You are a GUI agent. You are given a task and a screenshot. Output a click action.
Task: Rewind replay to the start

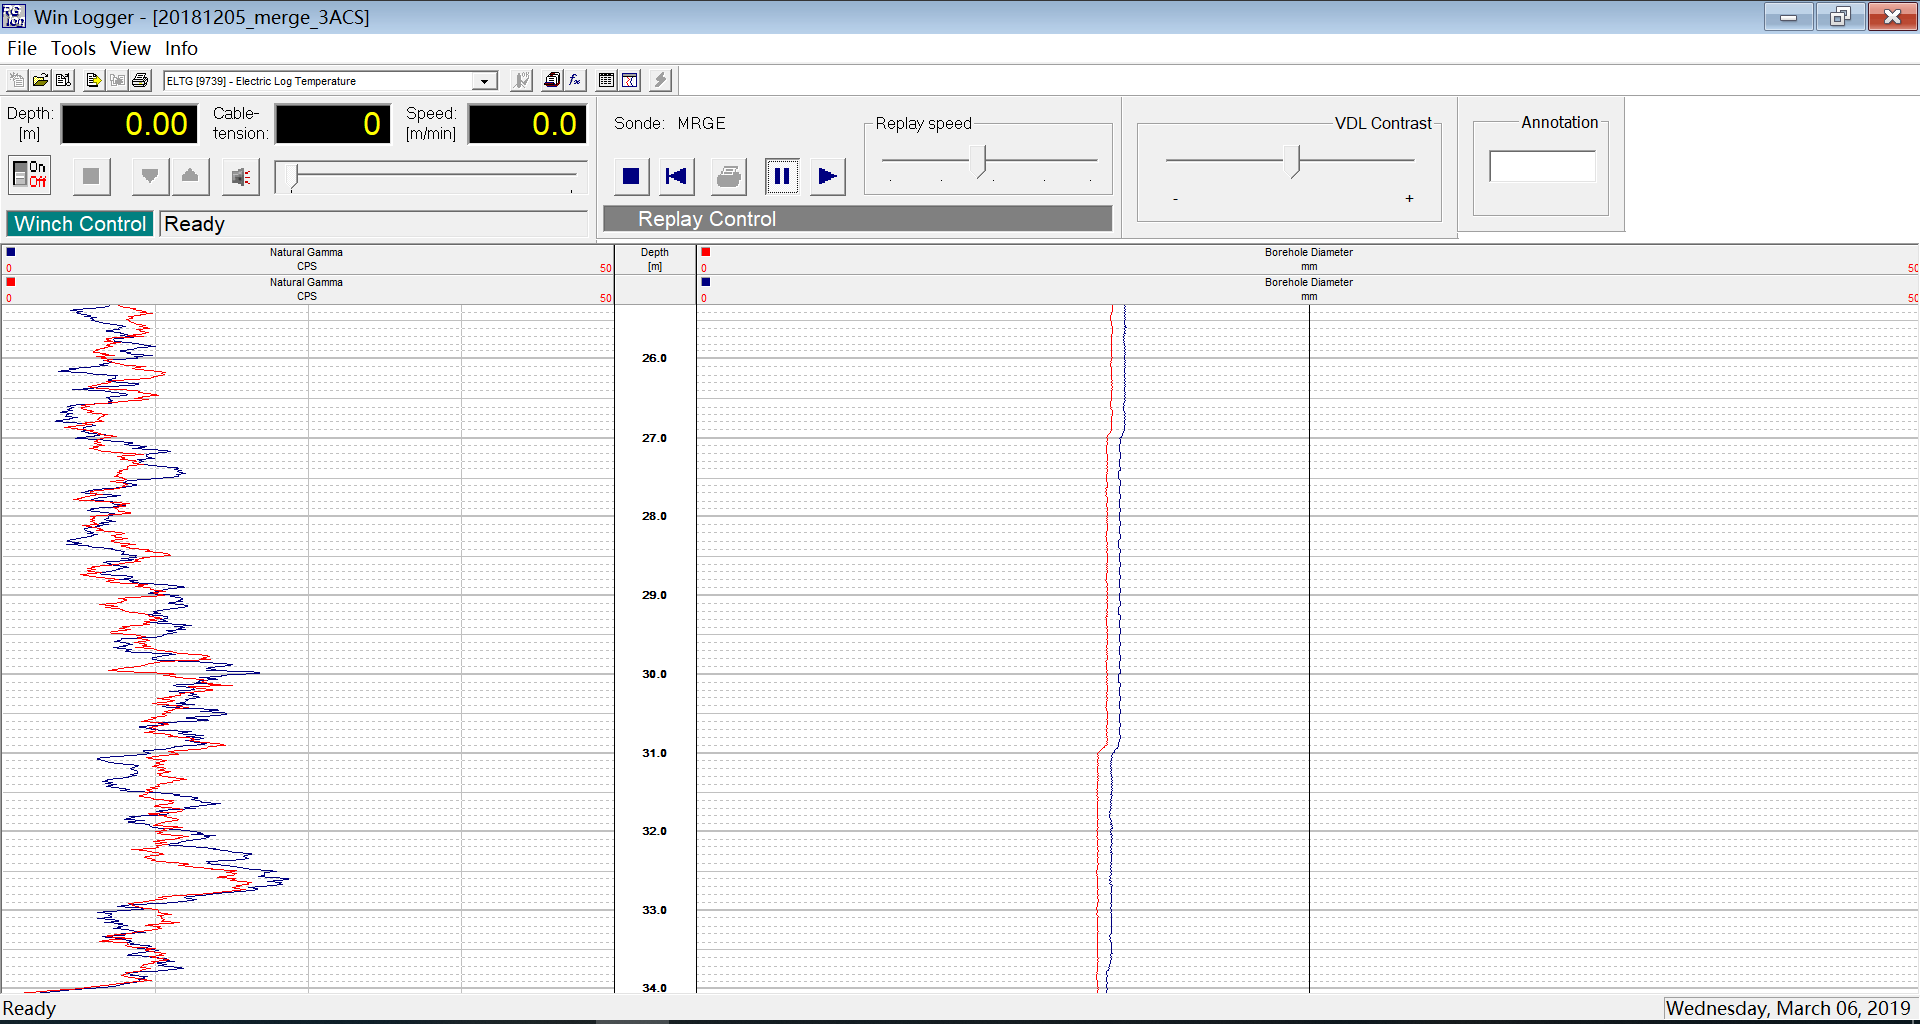(677, 177)
